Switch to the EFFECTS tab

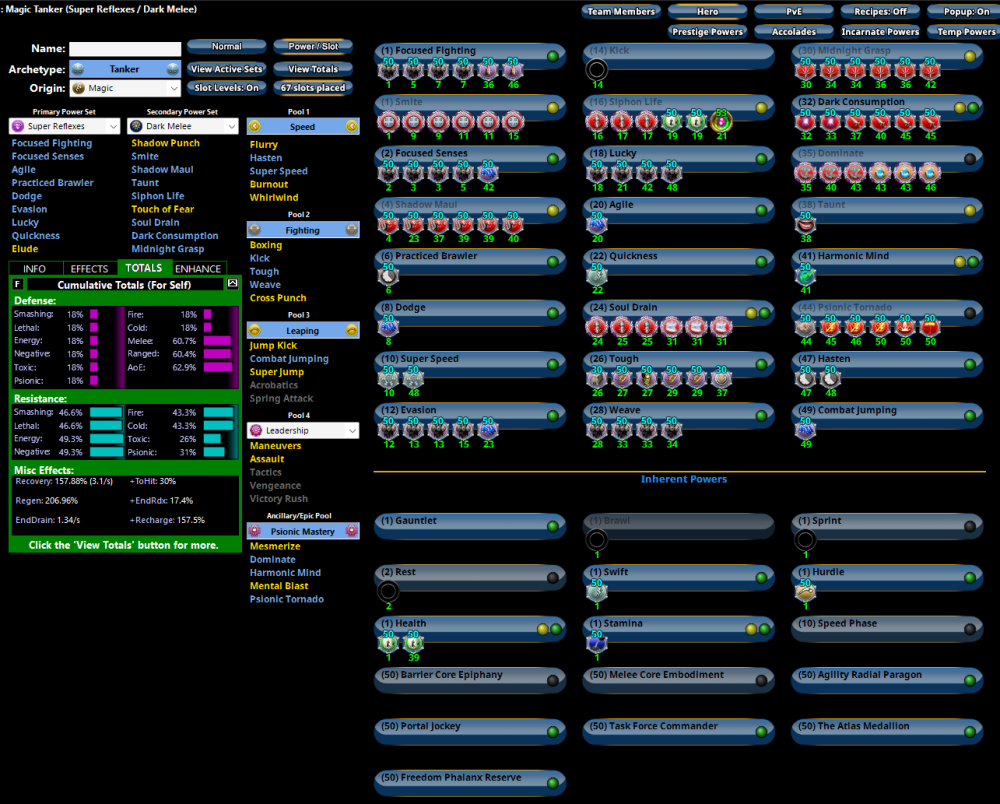tap(90, 269)
